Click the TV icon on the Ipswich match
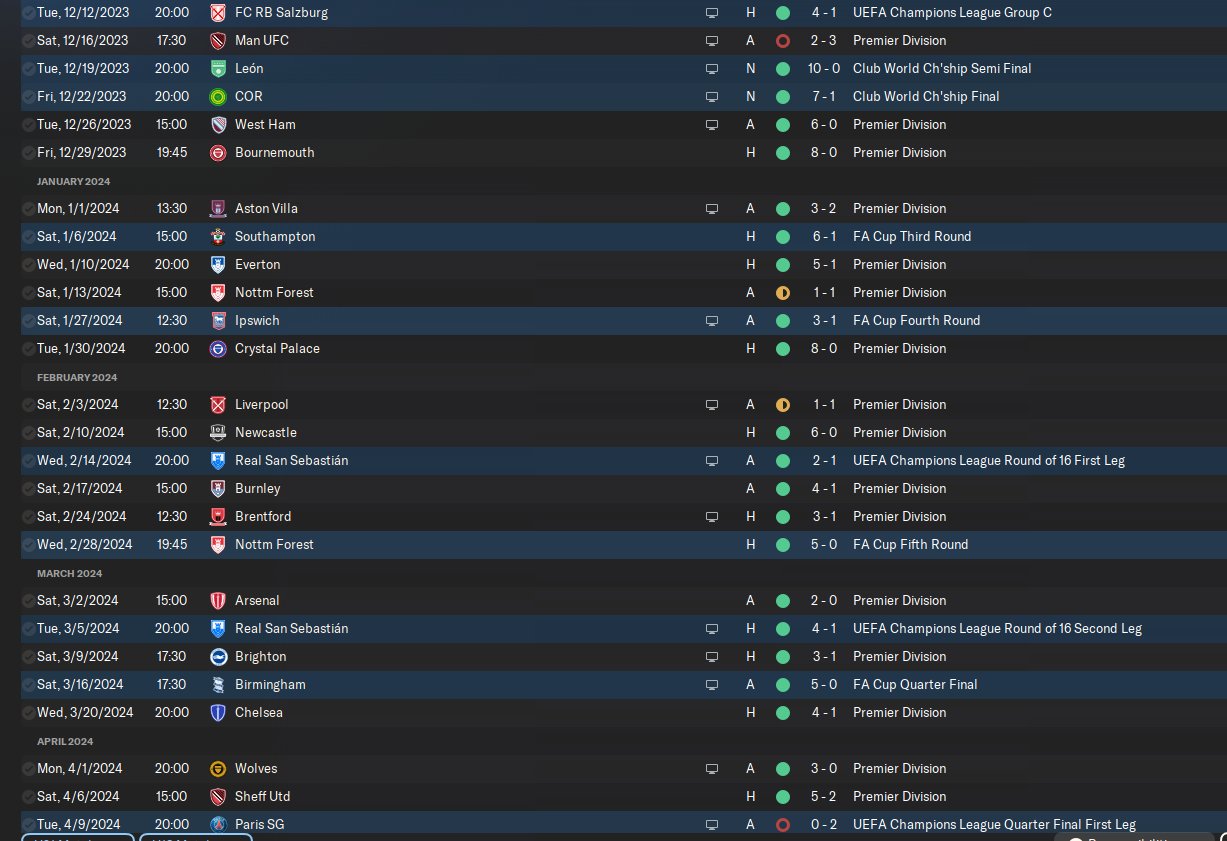Screen dimensions: 1227x841 [x=712, y=321]
